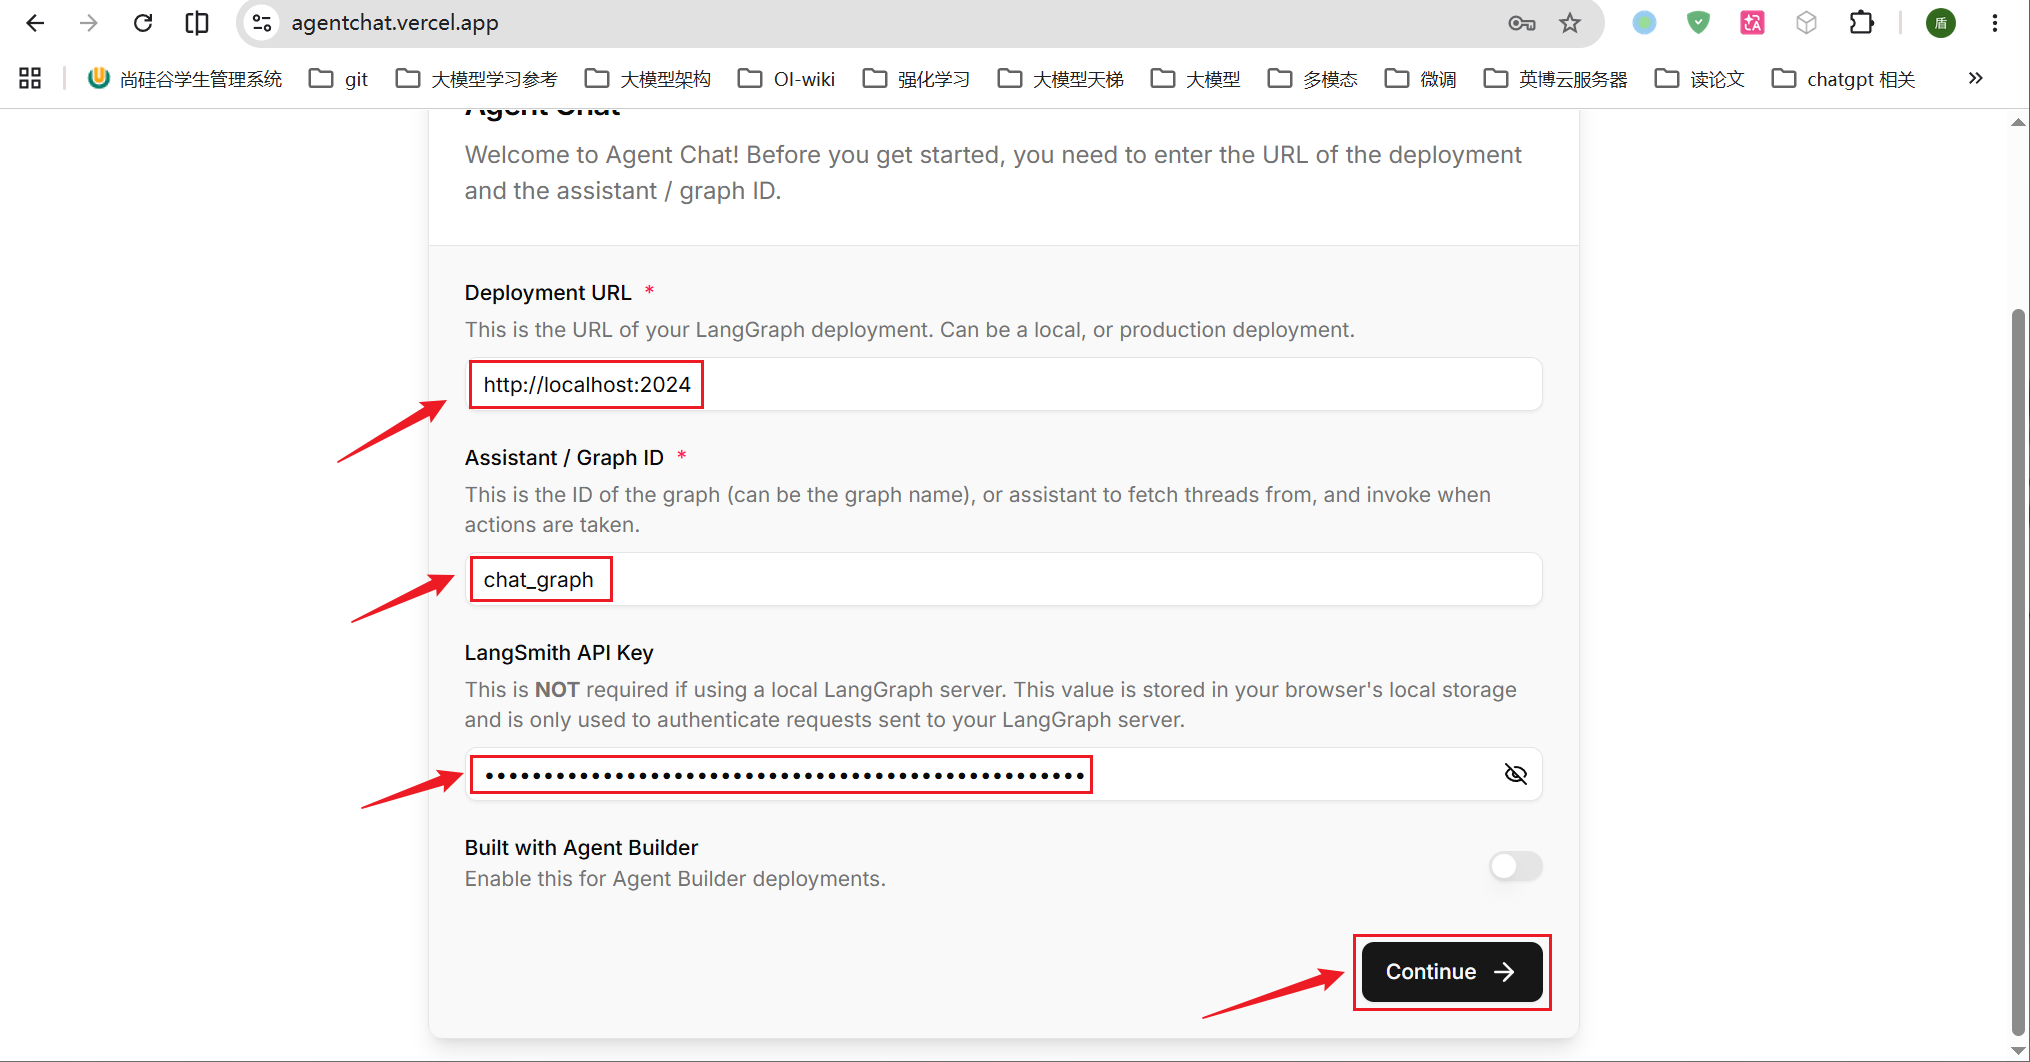Open the green shield extension
Viewport: 2030px width, 1062px height.
(x=1698, y=23)
